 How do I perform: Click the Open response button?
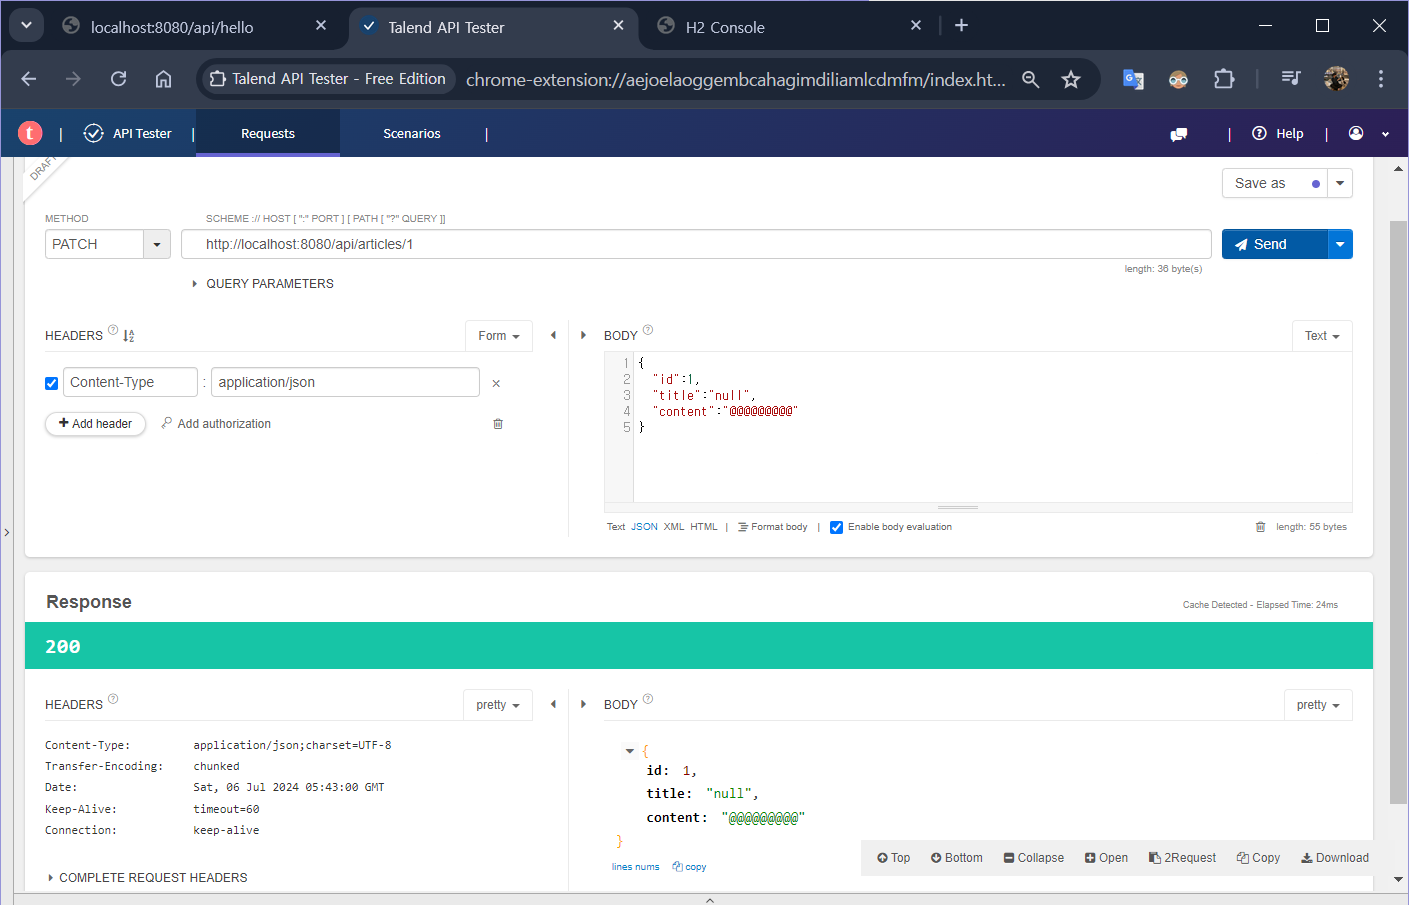[1106, 858]
